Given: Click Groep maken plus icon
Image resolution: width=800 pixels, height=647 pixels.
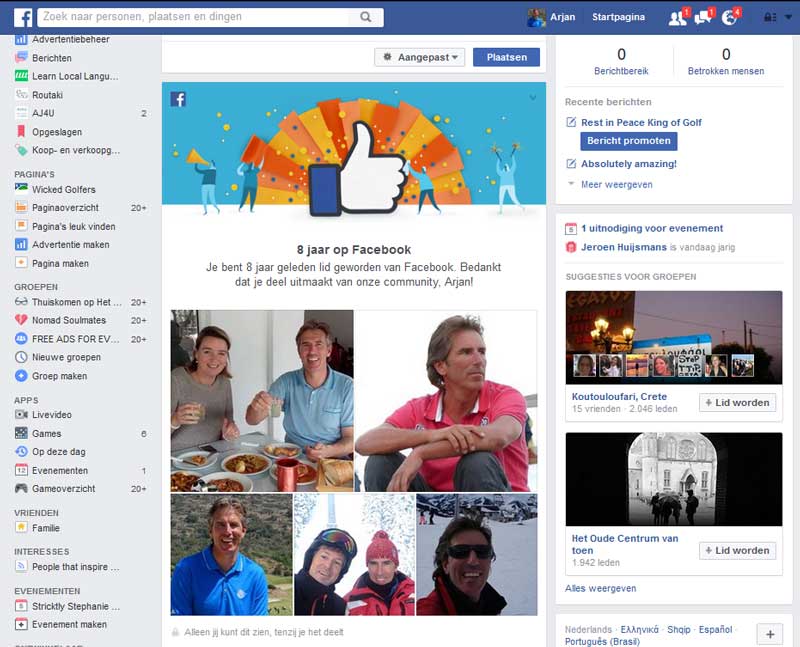Looking at the screenshot, I should [x=21, y=376].
